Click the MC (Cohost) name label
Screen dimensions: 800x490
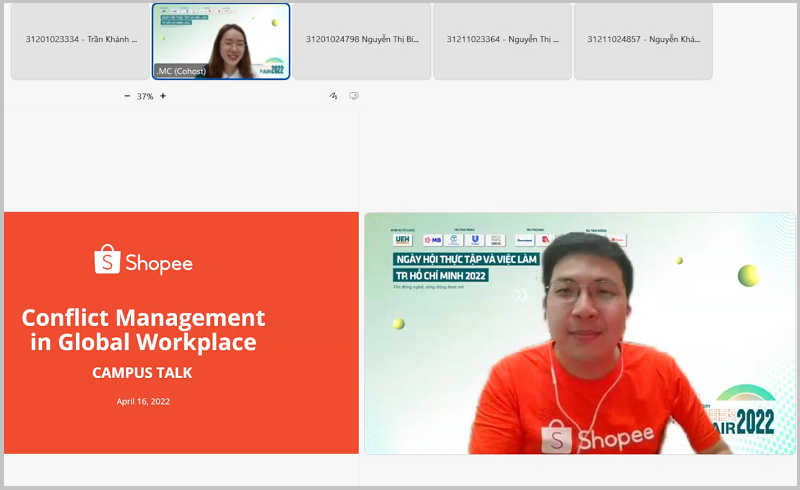point(181,71)
